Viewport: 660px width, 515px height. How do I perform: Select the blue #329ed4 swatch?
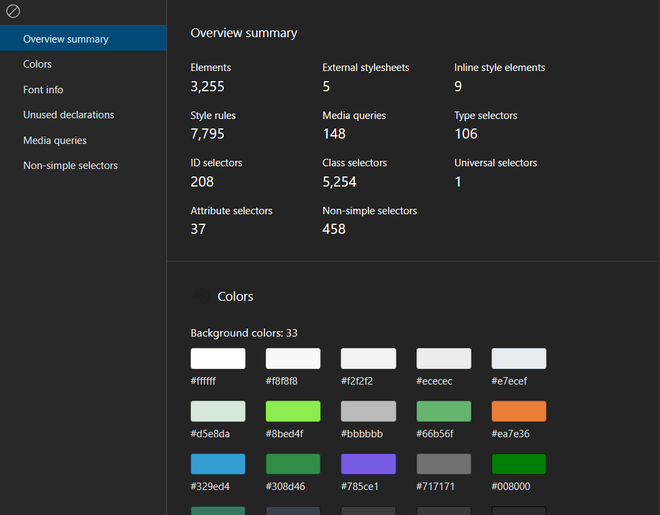[218, 464]
